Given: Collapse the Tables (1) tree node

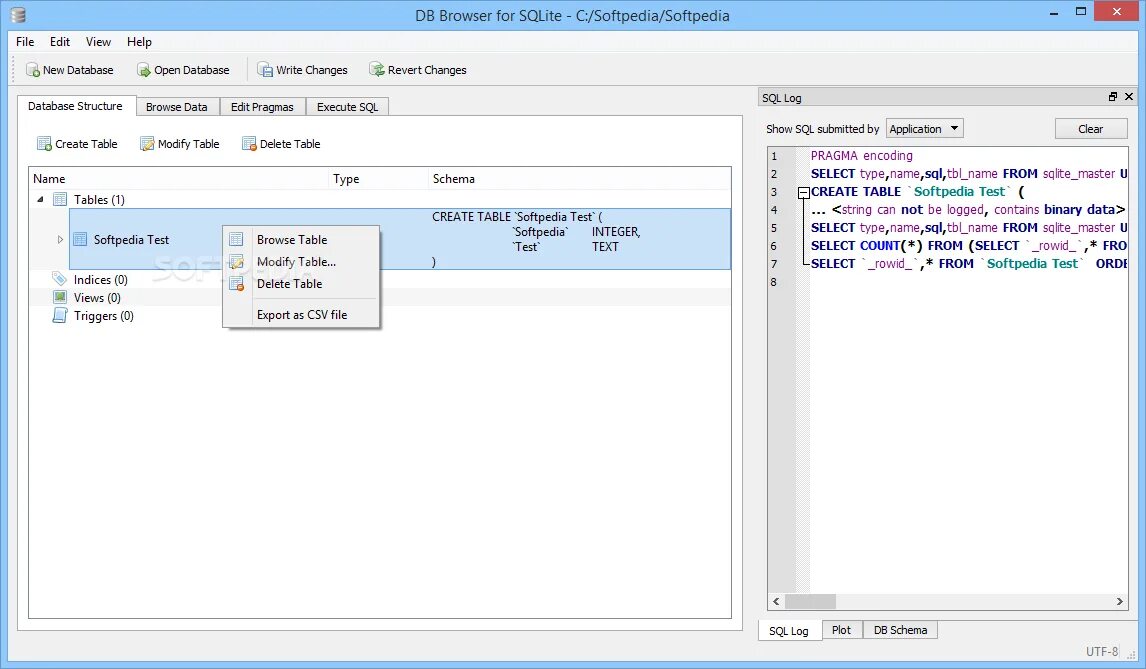Looking at the screenshot, I should pyautogui.click(x=40, y=200).
